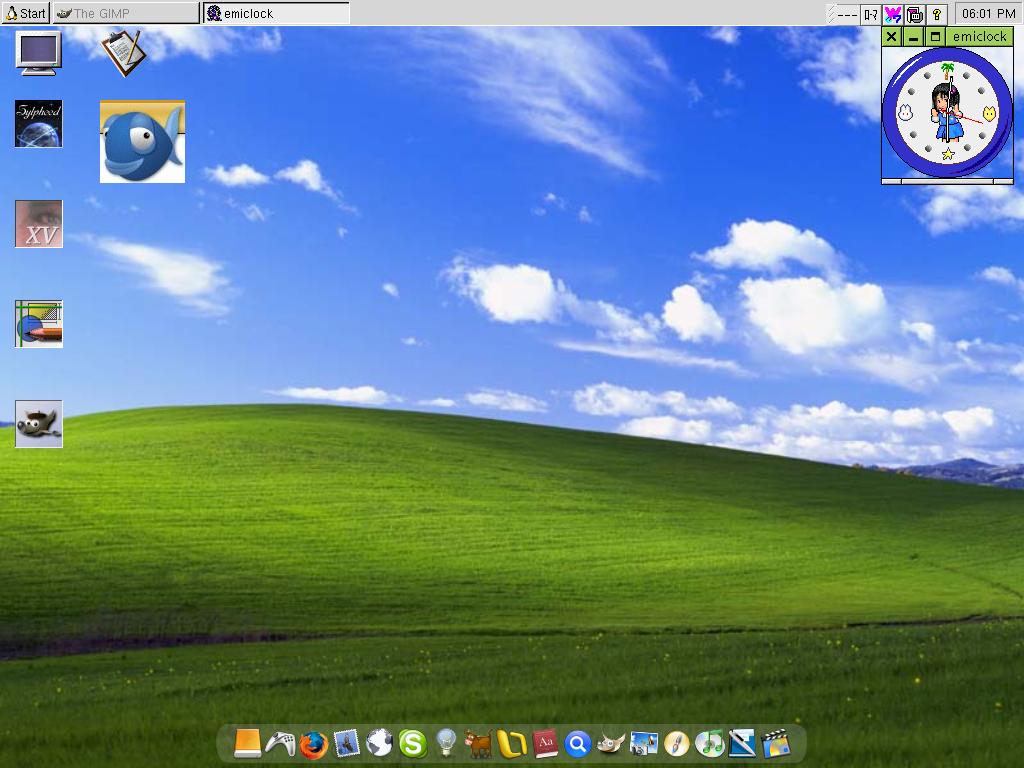Launch the GIMP desktop icon
This screenshot has height=768, width=1024.
pyautogui.click(x=39, y=424)
